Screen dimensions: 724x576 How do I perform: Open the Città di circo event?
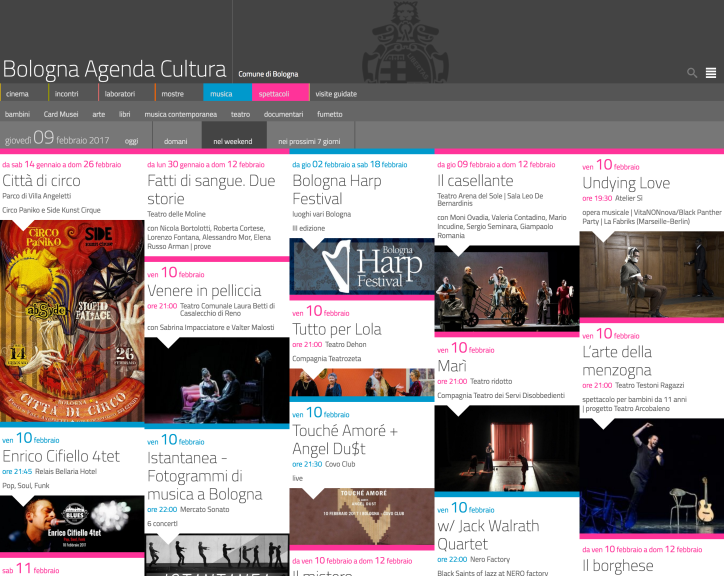(x=42, y=181)
